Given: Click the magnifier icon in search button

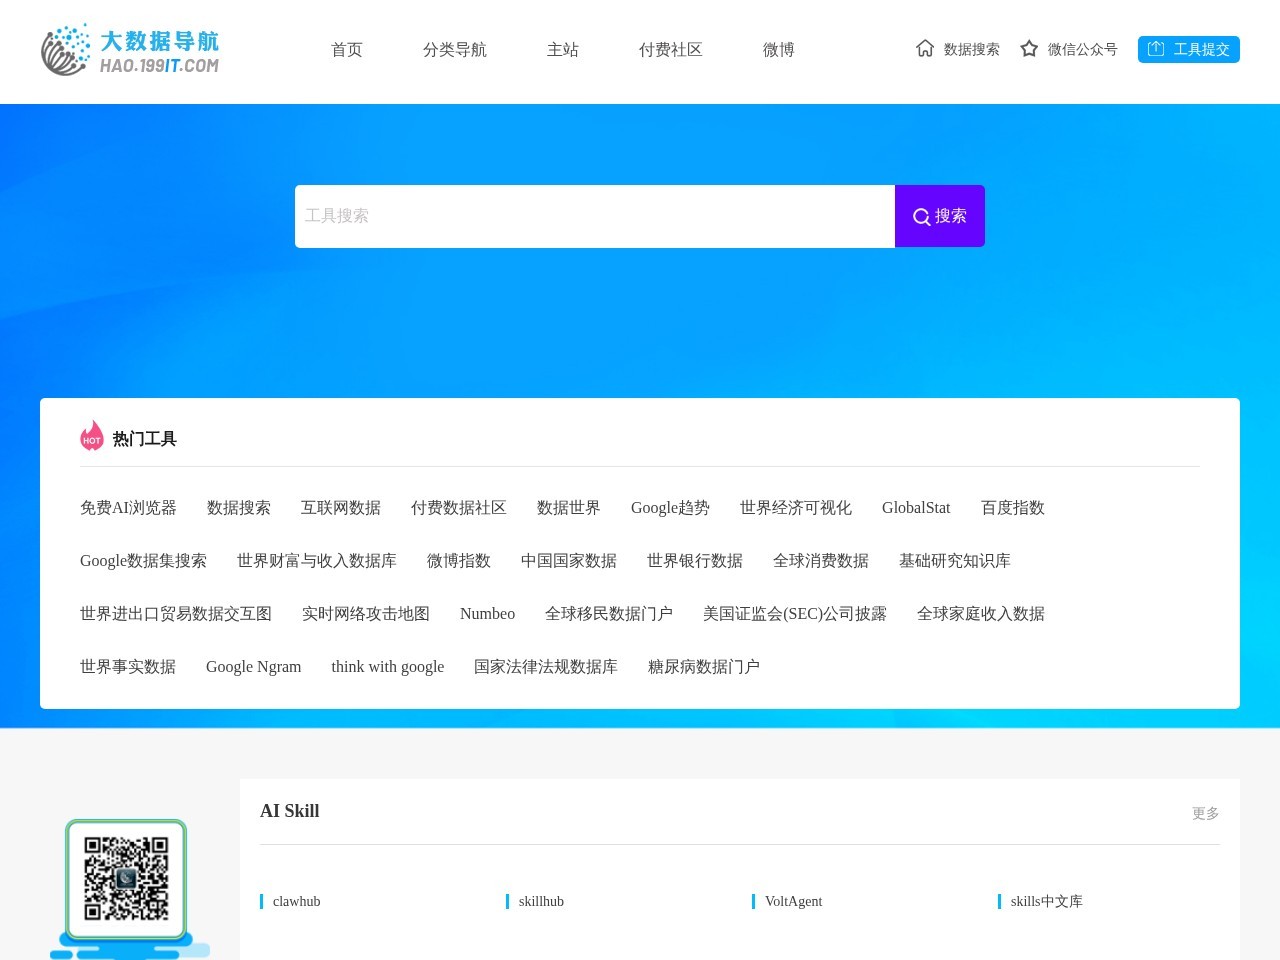Looking at the screenshot, I should coord(921,217).
